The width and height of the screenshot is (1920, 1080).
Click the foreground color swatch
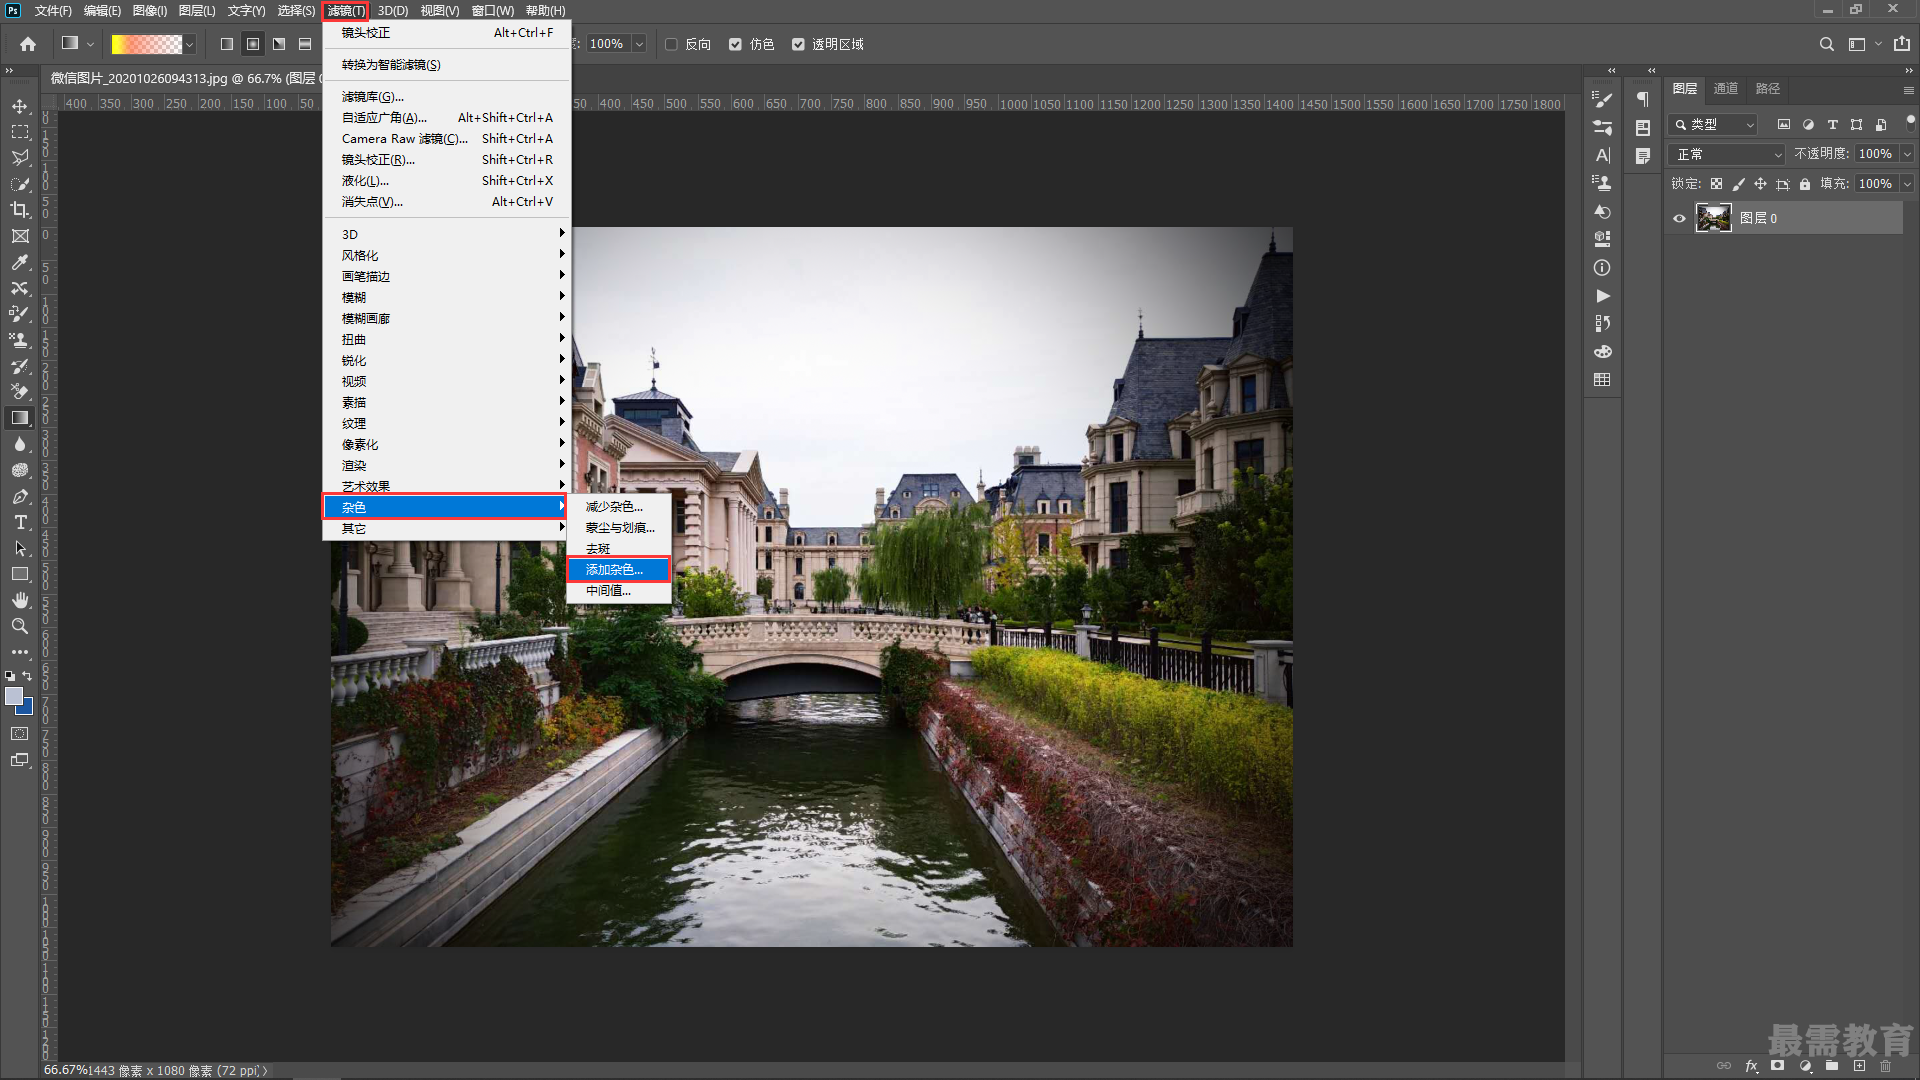(x=13, y=696)
